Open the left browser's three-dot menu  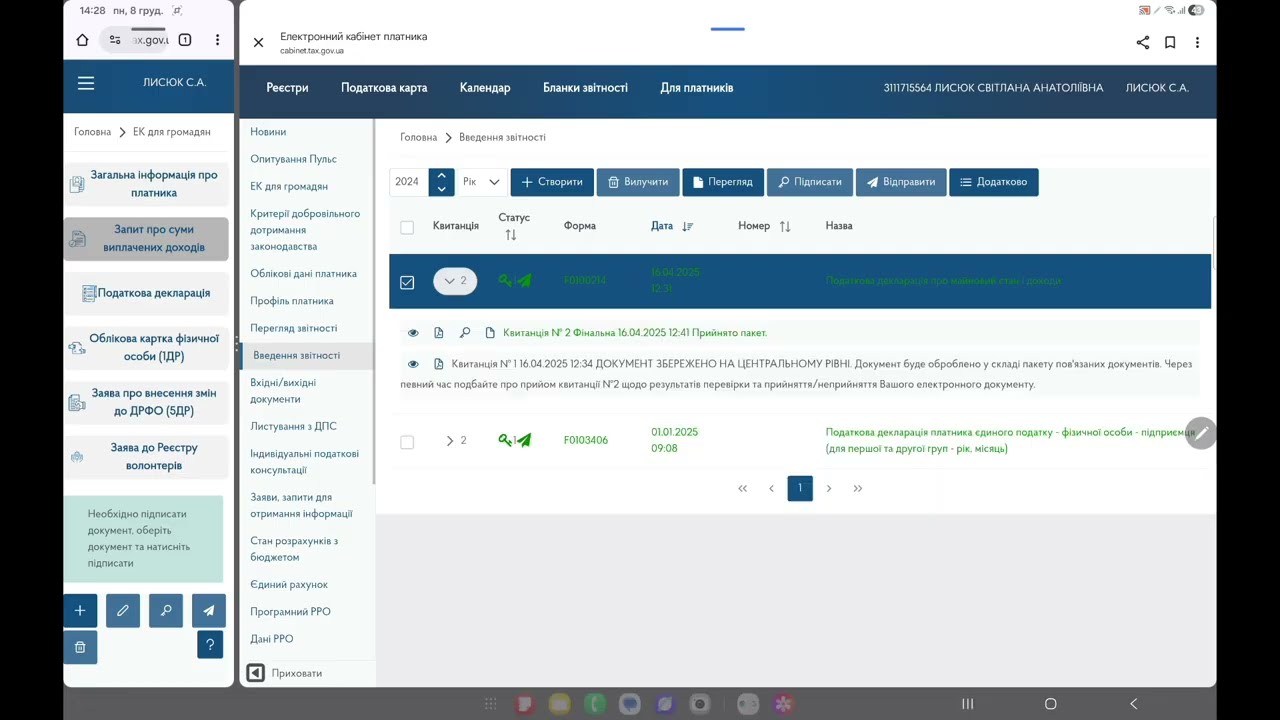click(217, 40)
